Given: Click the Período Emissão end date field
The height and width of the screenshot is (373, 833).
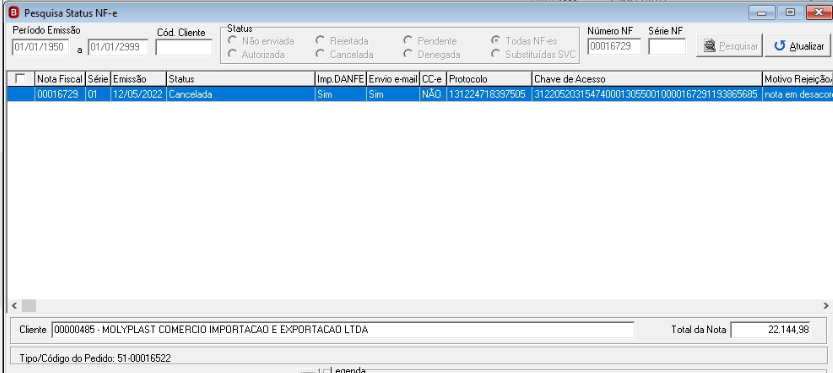Looking at the screenshot, I should 118,47.
